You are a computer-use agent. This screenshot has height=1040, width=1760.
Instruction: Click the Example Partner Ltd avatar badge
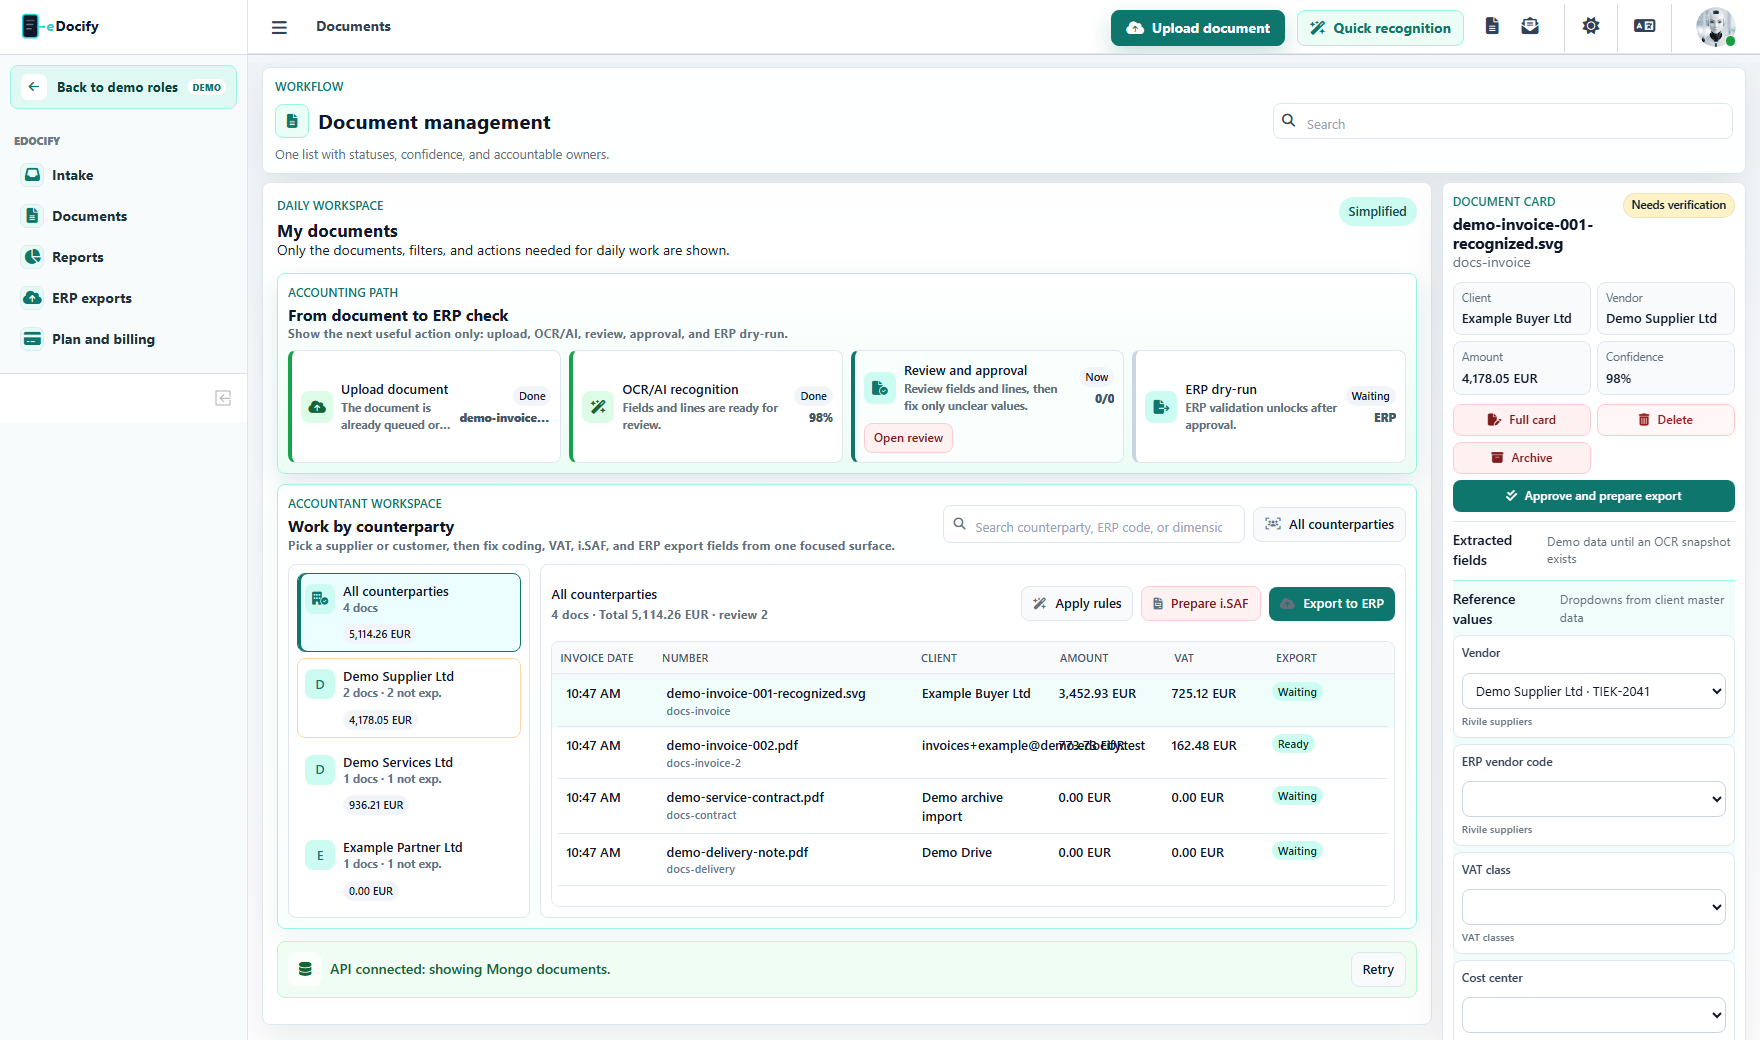tap(320, 856)
